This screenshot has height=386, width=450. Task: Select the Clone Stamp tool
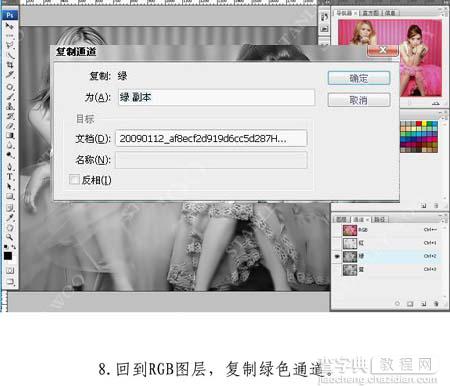[x=10, y=106]
